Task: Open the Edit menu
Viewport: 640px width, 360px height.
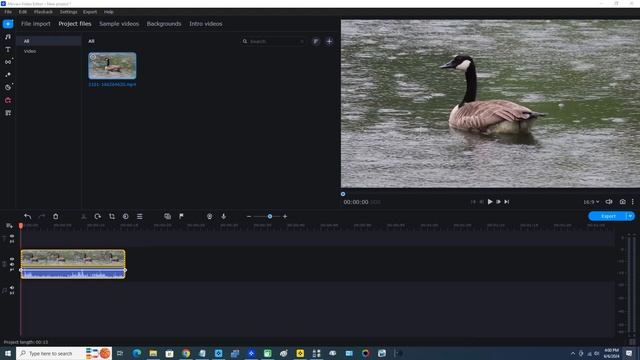Action: tap(22, 12)
